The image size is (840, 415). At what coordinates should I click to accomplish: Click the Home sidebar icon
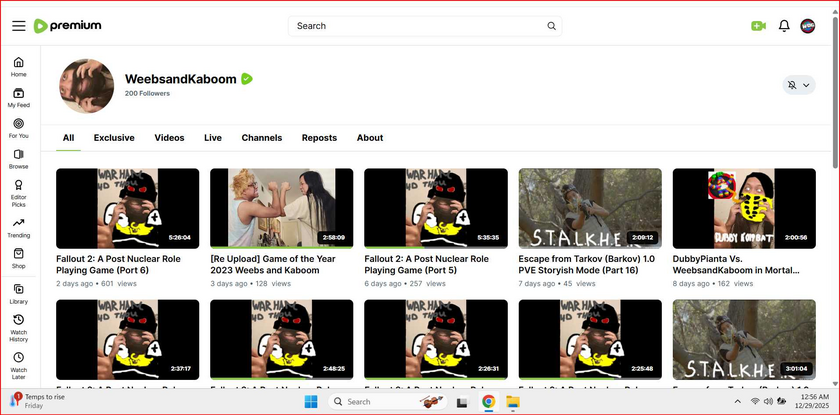pos(19,66)
